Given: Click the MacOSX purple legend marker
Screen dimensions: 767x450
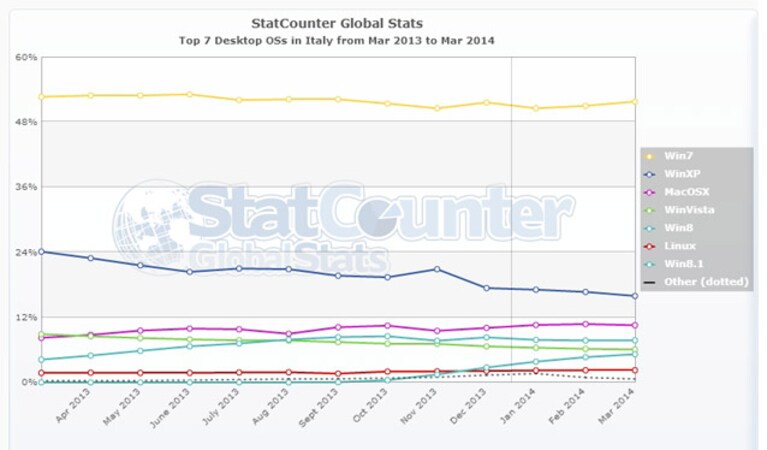Looking at the screenshot, I should 650,193.
